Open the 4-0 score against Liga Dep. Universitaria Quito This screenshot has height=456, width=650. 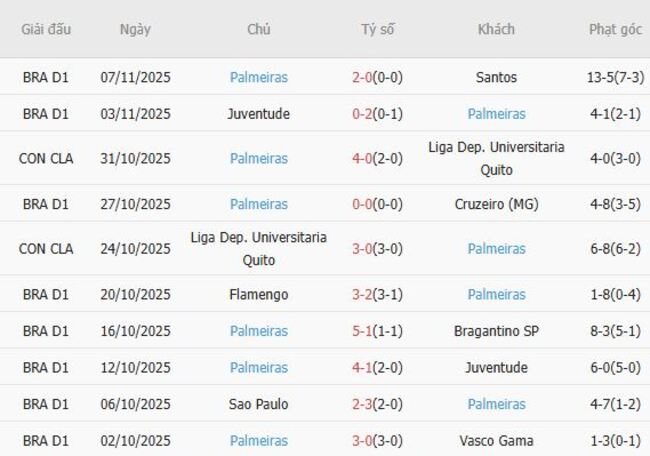tap(377, 158)
